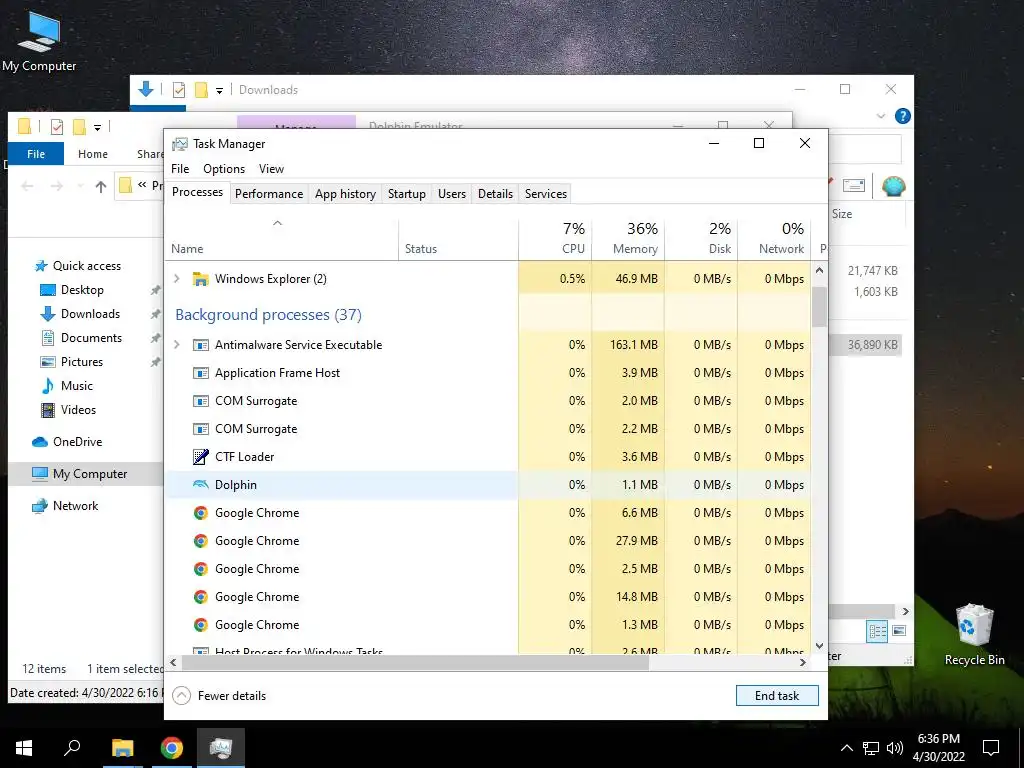Viewport: 1024px width, 768px height.
Task: Sort processes by Disk column
Action: (x=701, y=238)
